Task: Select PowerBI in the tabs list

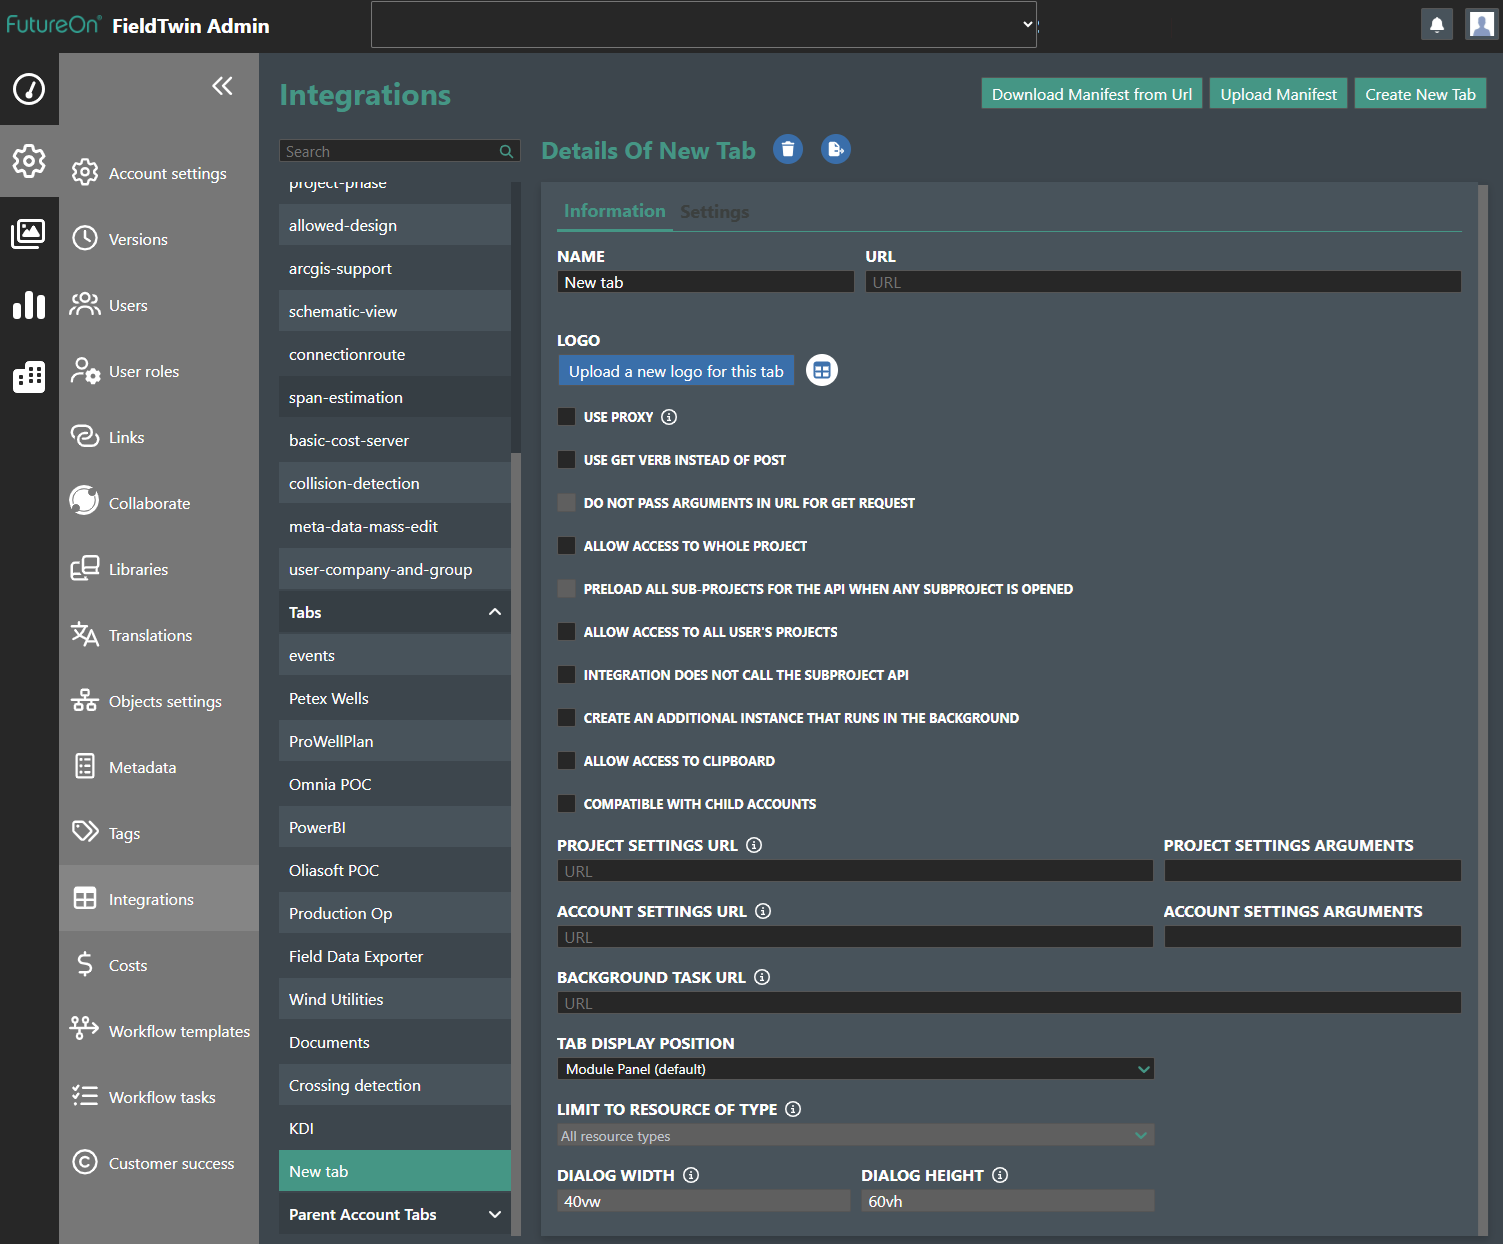Action: (317, 827)
